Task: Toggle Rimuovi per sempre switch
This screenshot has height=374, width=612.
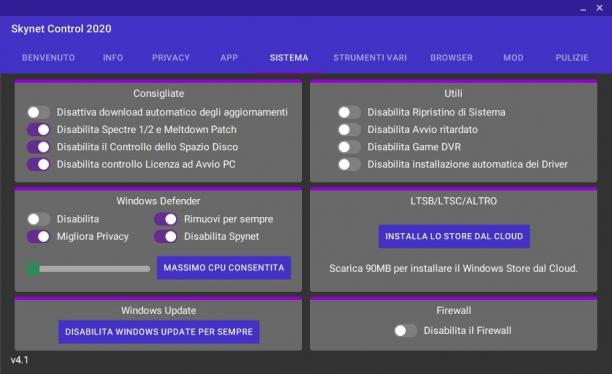Action: tap(165, 219)
